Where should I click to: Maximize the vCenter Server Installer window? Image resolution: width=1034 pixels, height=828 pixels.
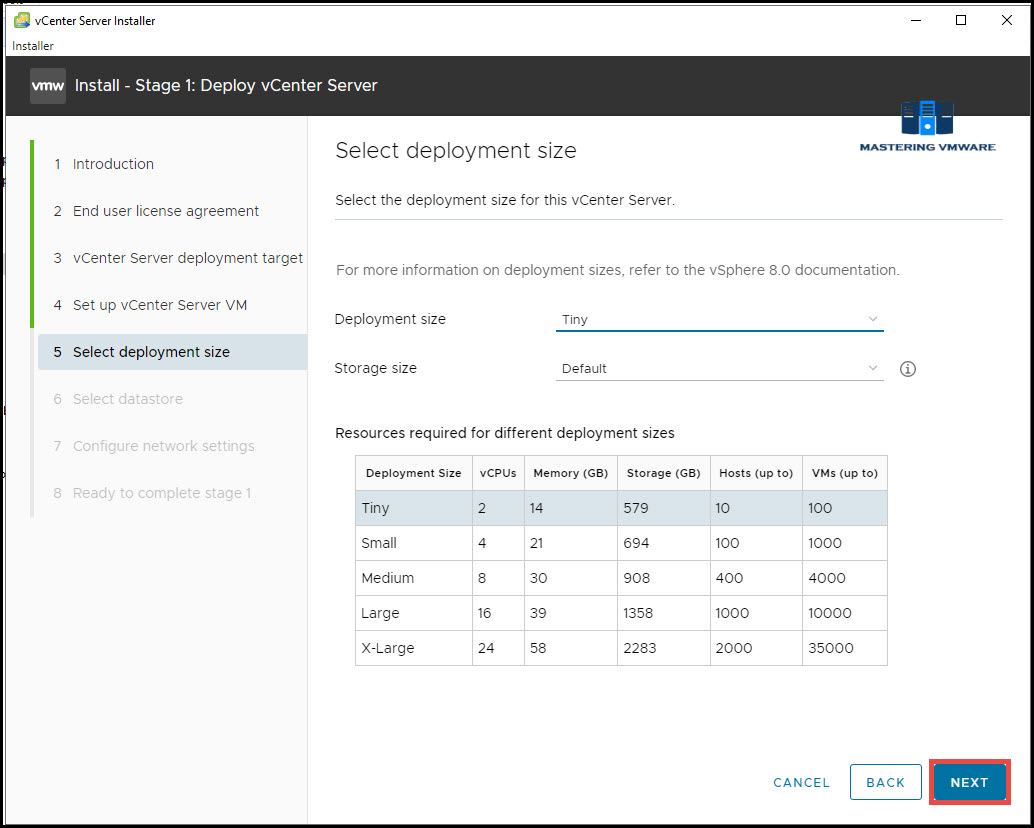(x=961, y=20)
